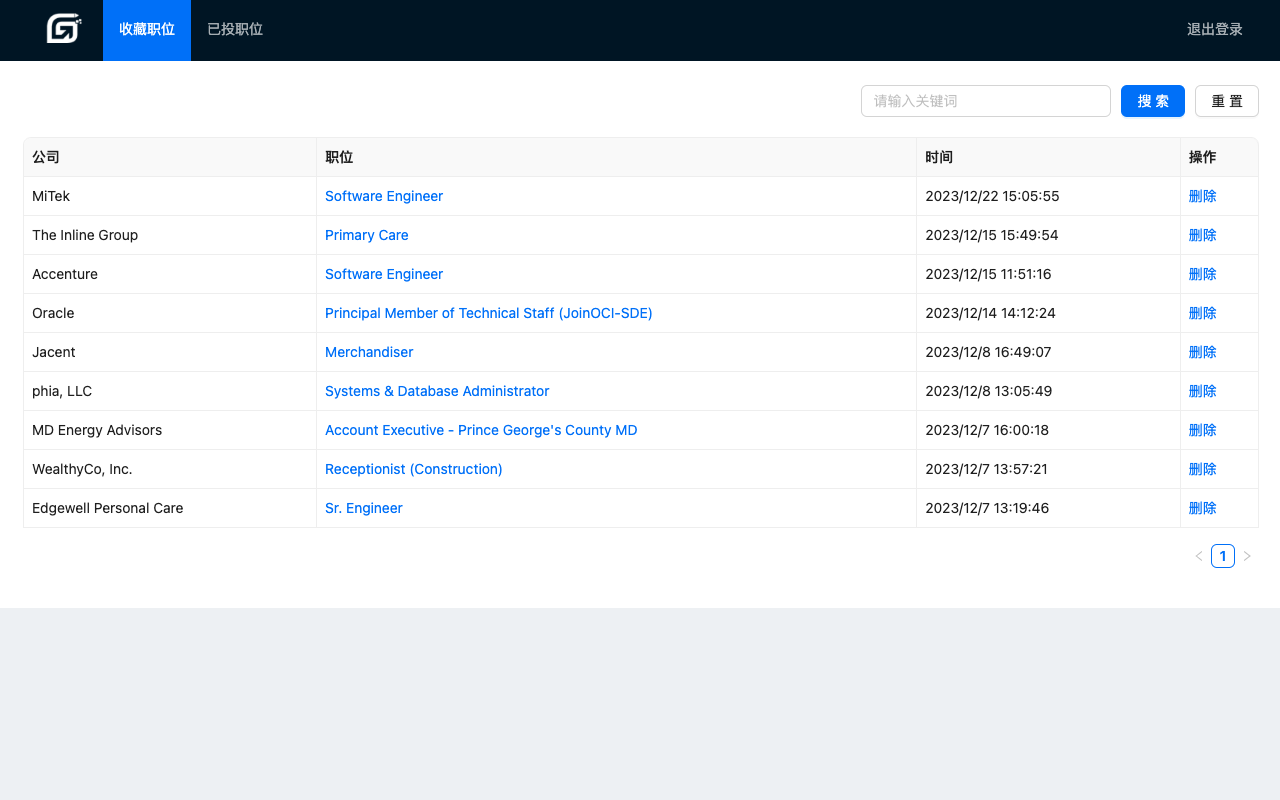Select the WealthyCo, Inc. cell
1280x800 pixels.
click(x=170, y=469)
